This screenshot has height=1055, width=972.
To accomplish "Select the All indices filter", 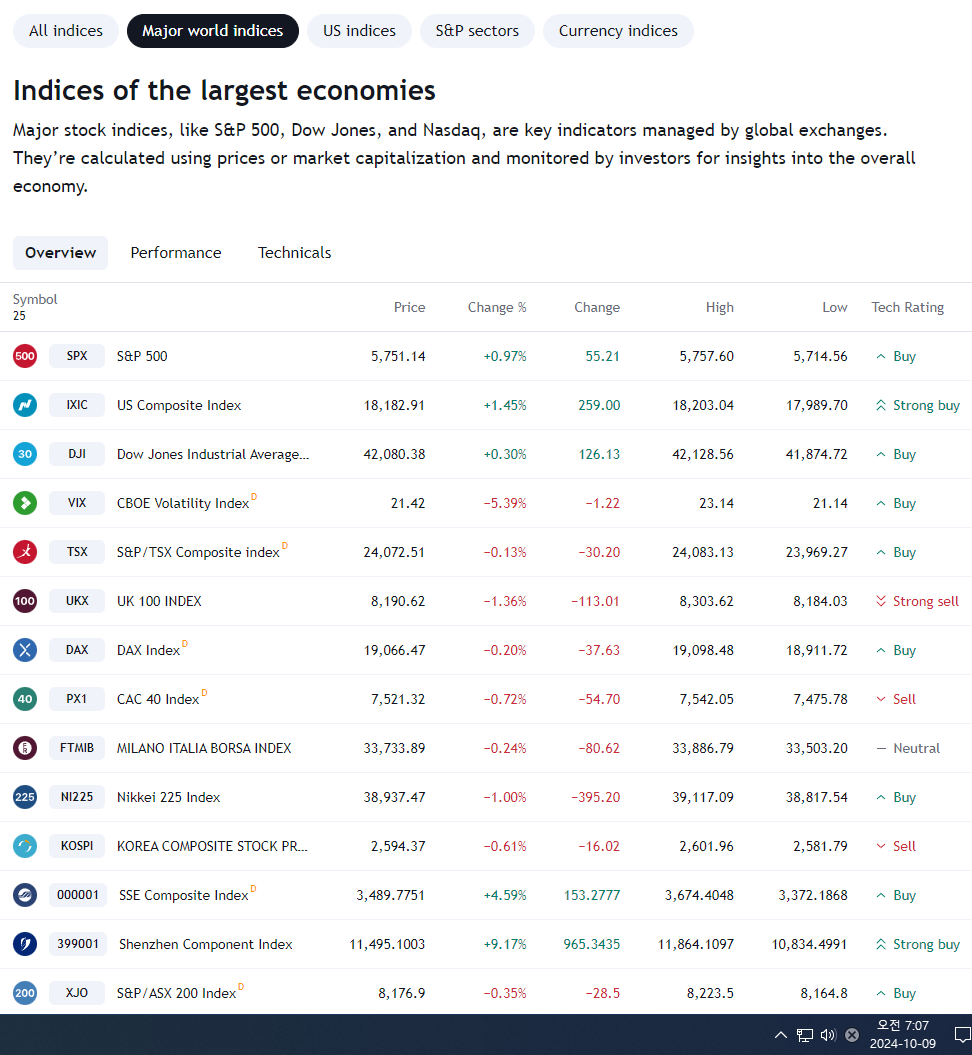I will pos(66,31).
